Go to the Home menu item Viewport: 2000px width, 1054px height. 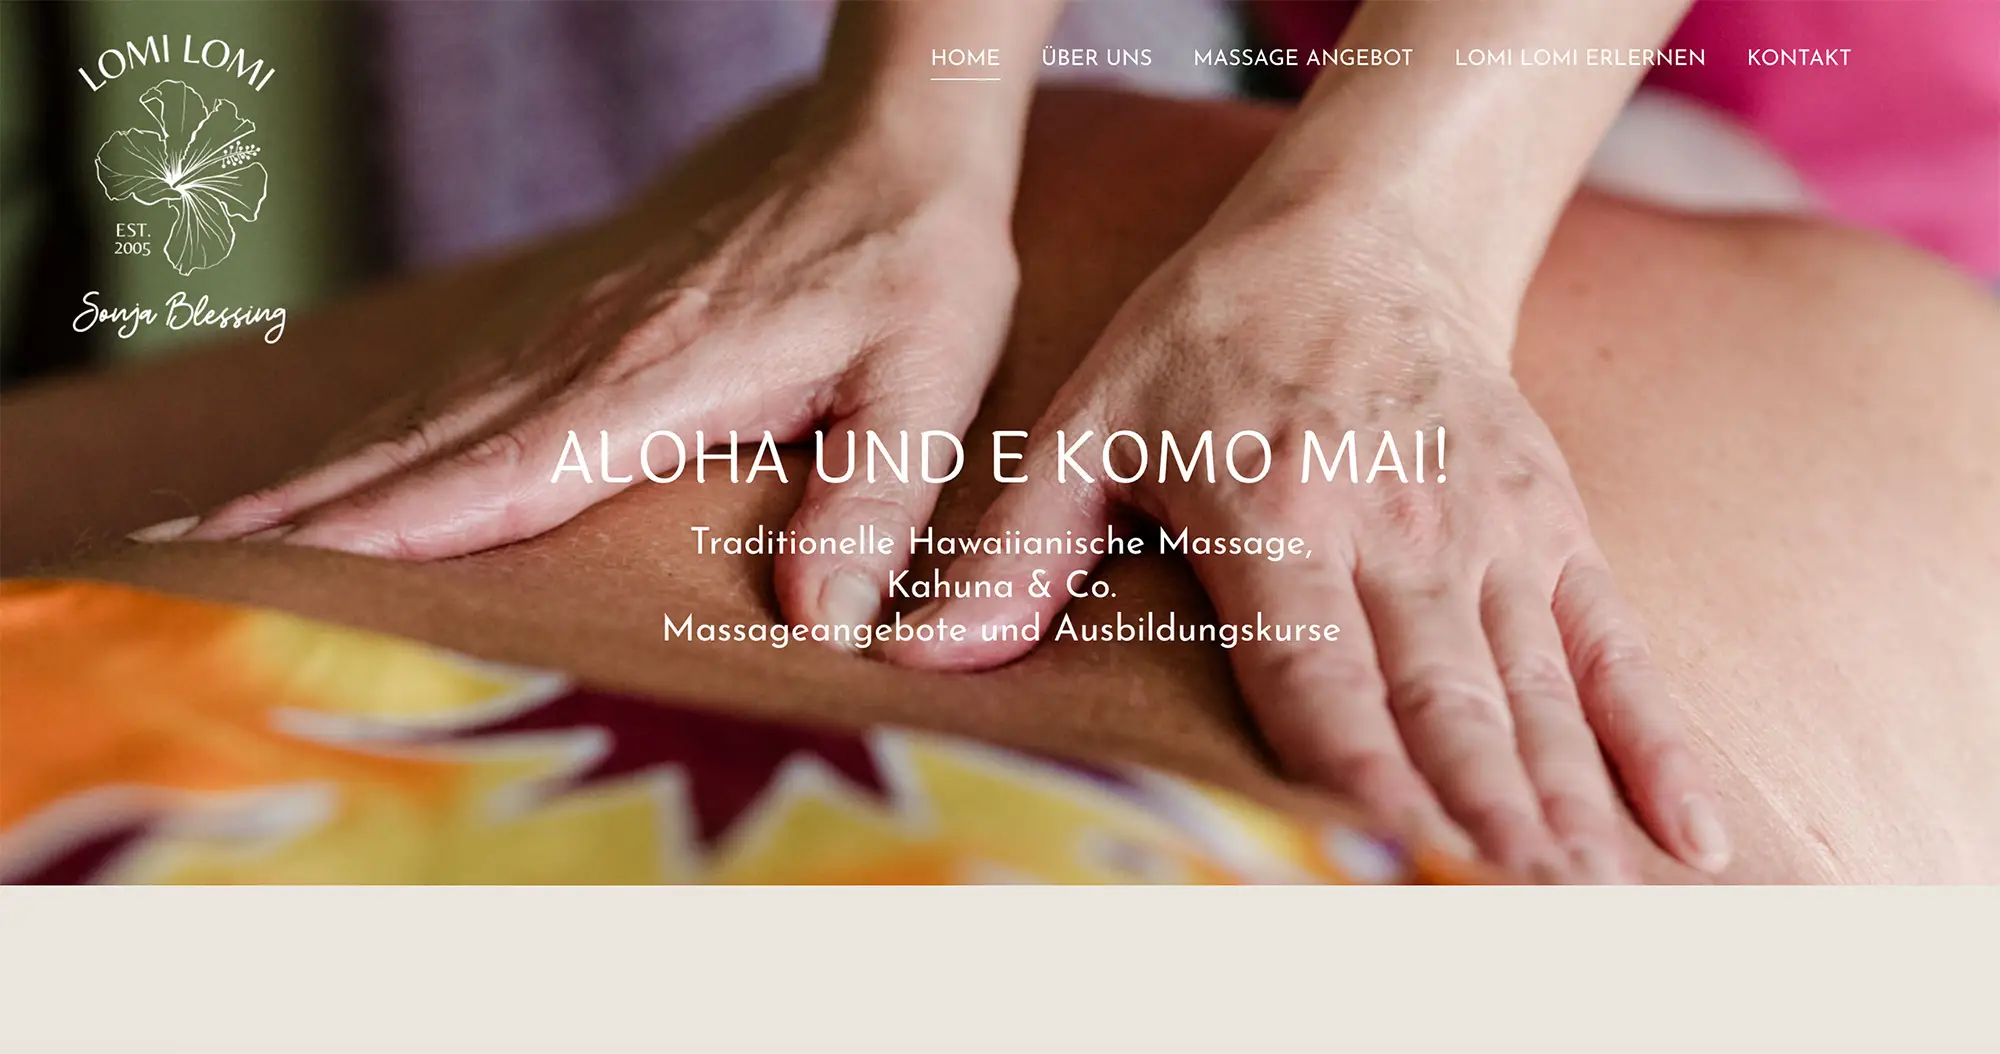tap(965, 58)
